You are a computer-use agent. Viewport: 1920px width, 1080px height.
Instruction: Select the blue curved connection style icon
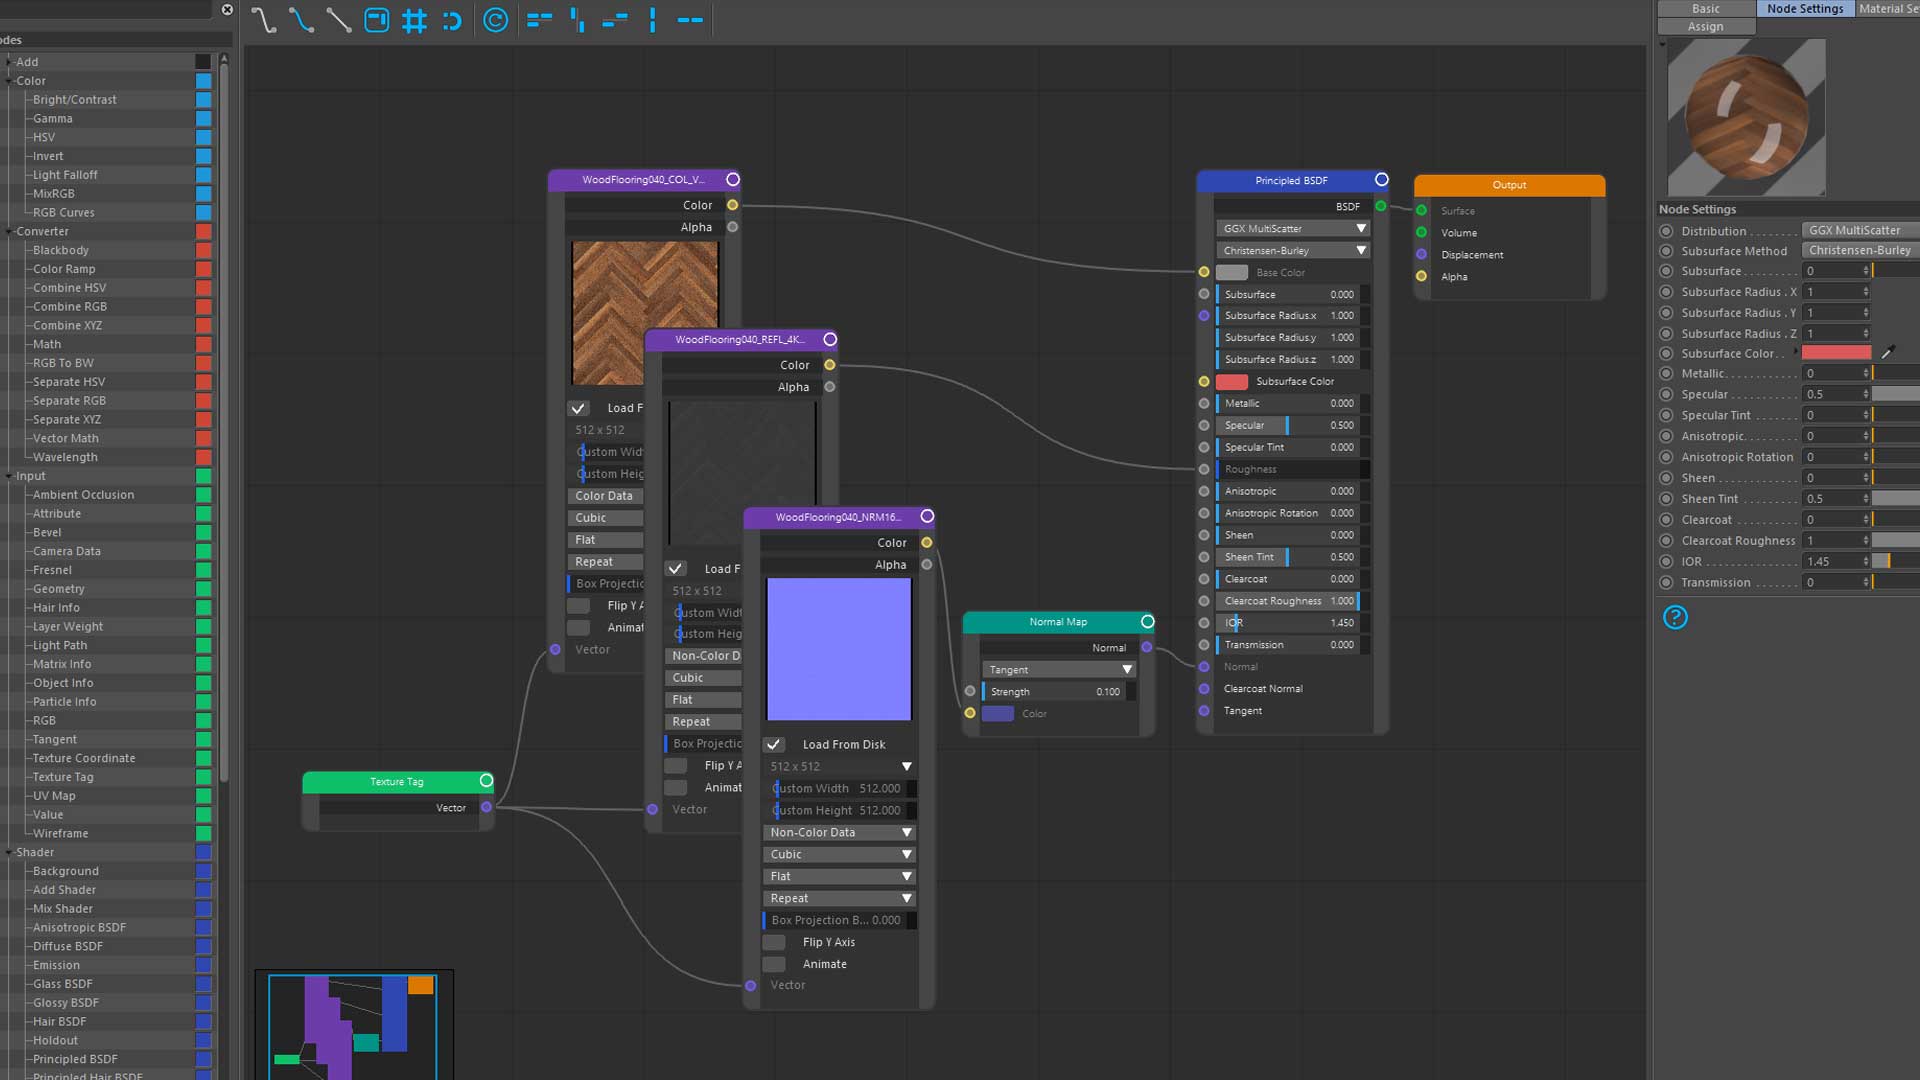(x=301, y=20)
